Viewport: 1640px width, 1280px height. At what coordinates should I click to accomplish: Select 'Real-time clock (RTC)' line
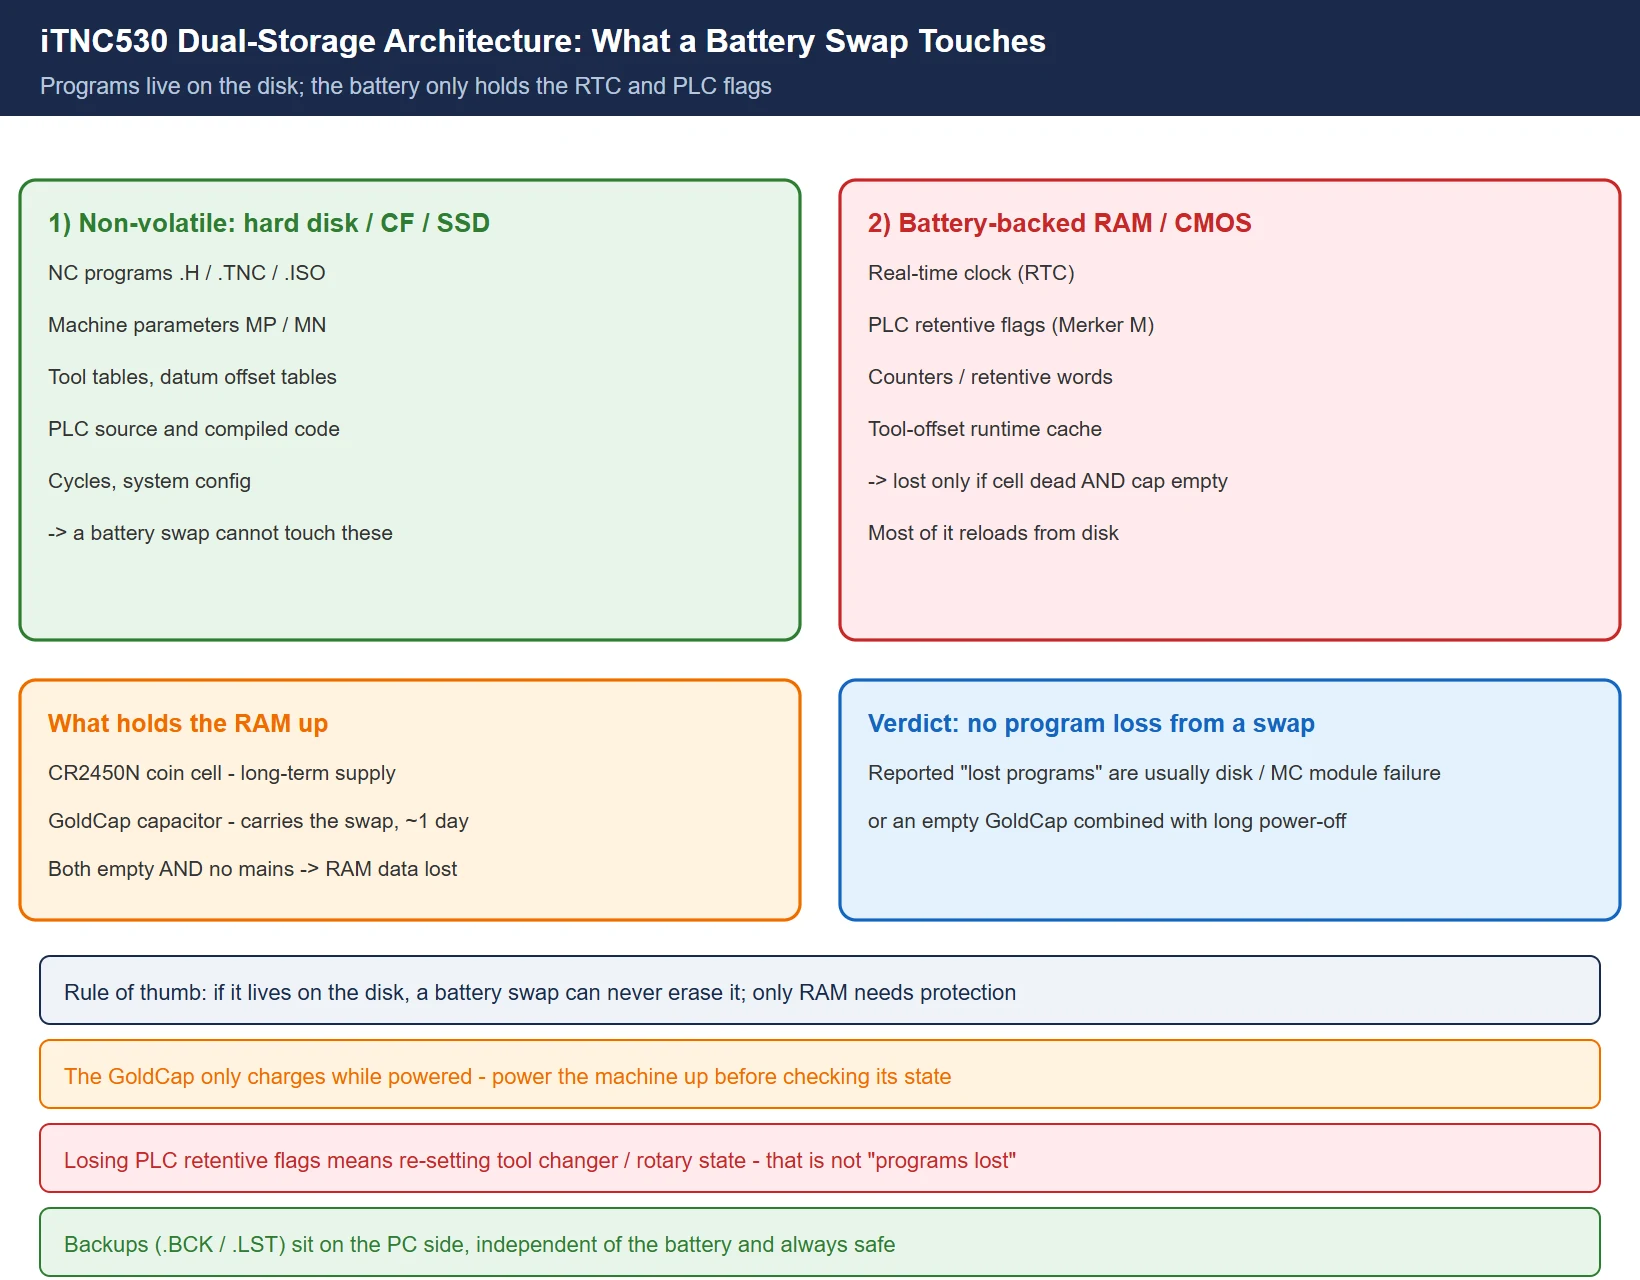[971, 273]
